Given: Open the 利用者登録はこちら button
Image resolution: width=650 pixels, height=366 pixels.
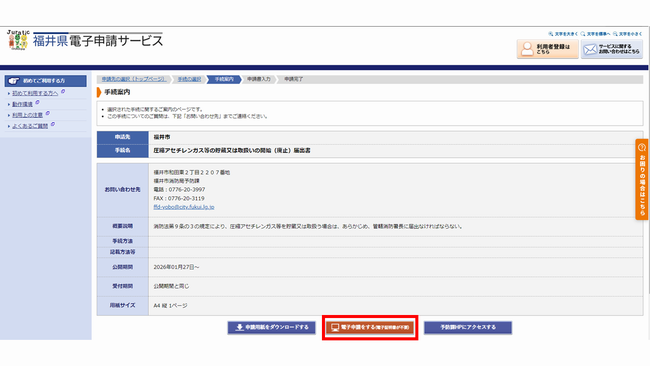Looking at the screenshot, I should coord(547,49).
